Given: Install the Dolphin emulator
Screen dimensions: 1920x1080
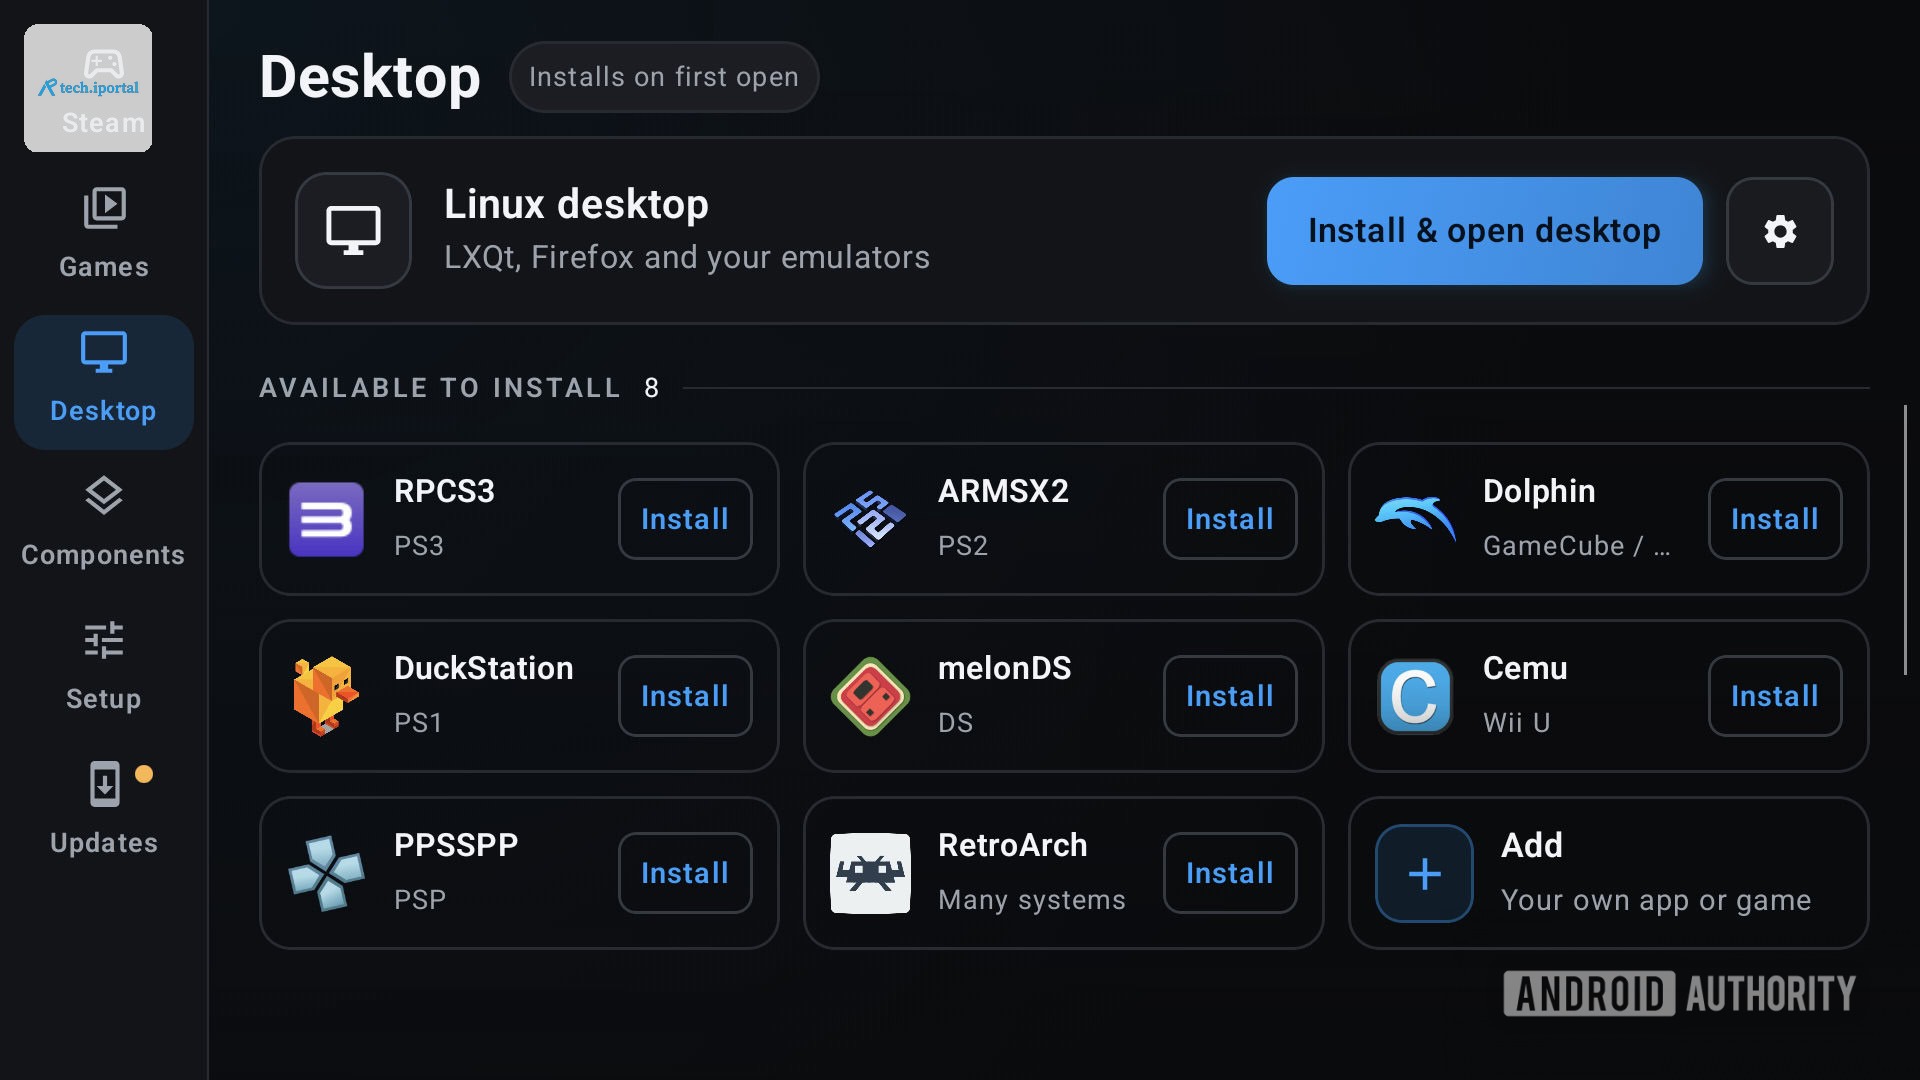Looking at the screenshot, I should 1775,519.
